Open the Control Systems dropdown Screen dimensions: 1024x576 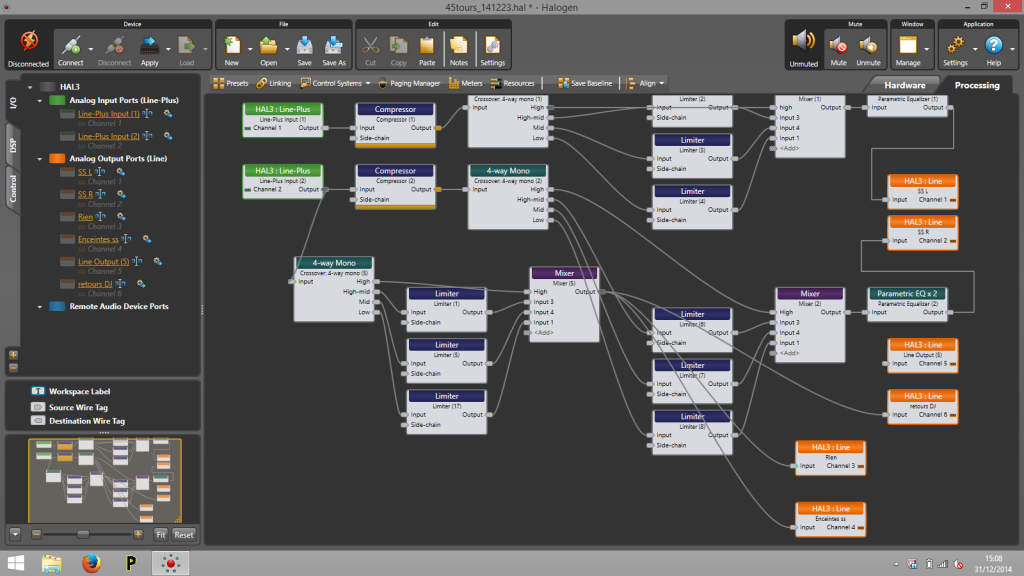(x=335, y=84)
